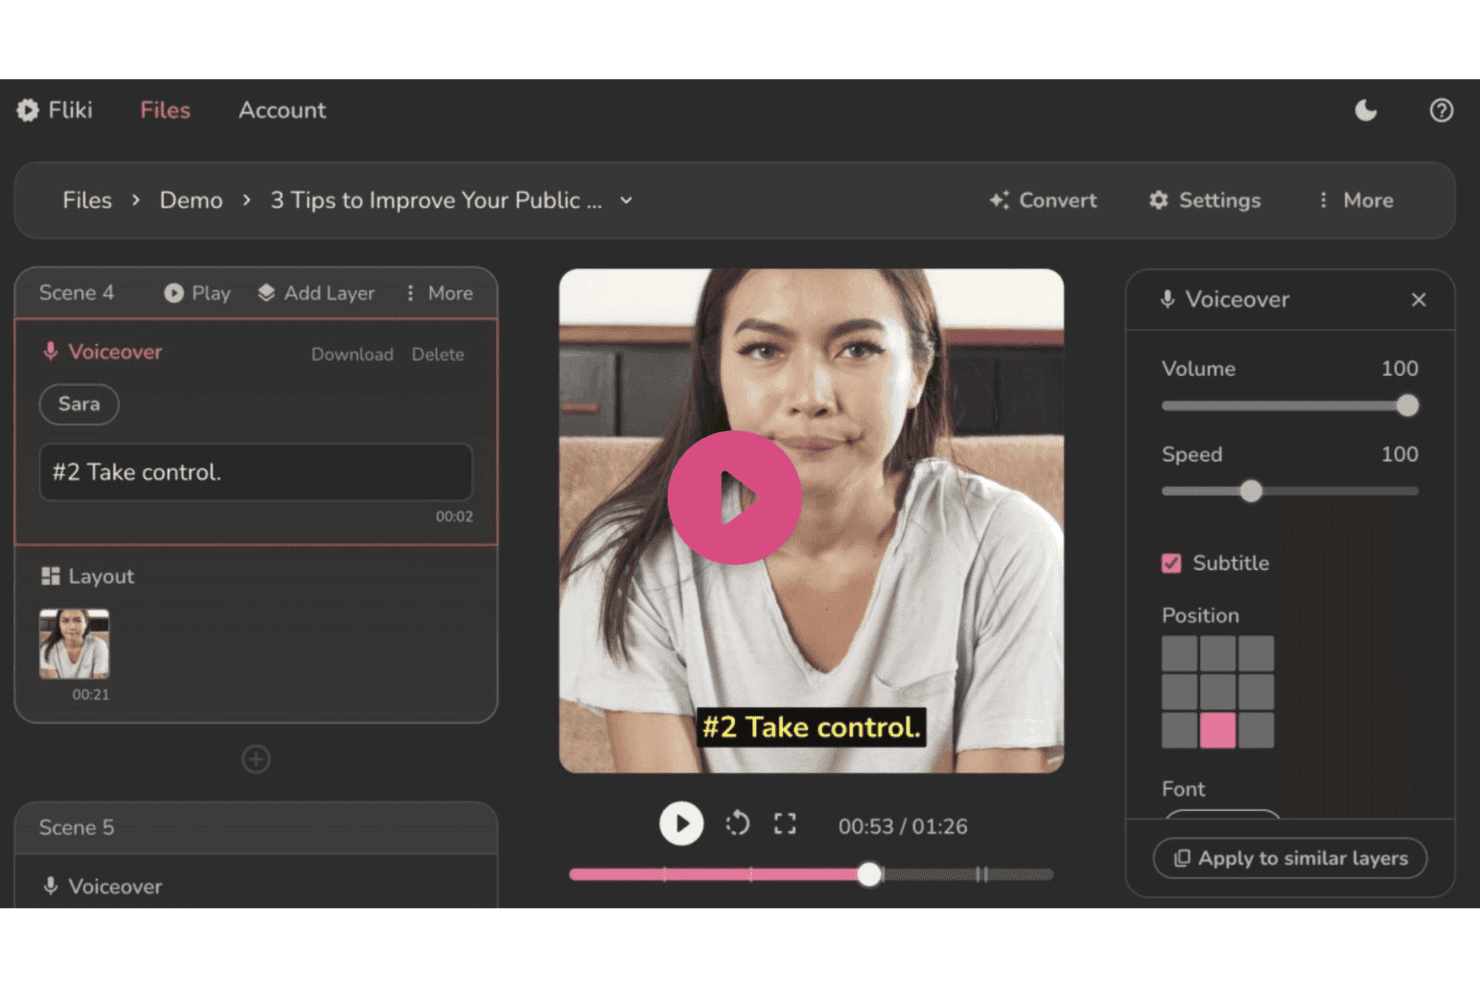Click the Volume slider handle
Screen dimensions: 1480x987
pos(1407,405)
